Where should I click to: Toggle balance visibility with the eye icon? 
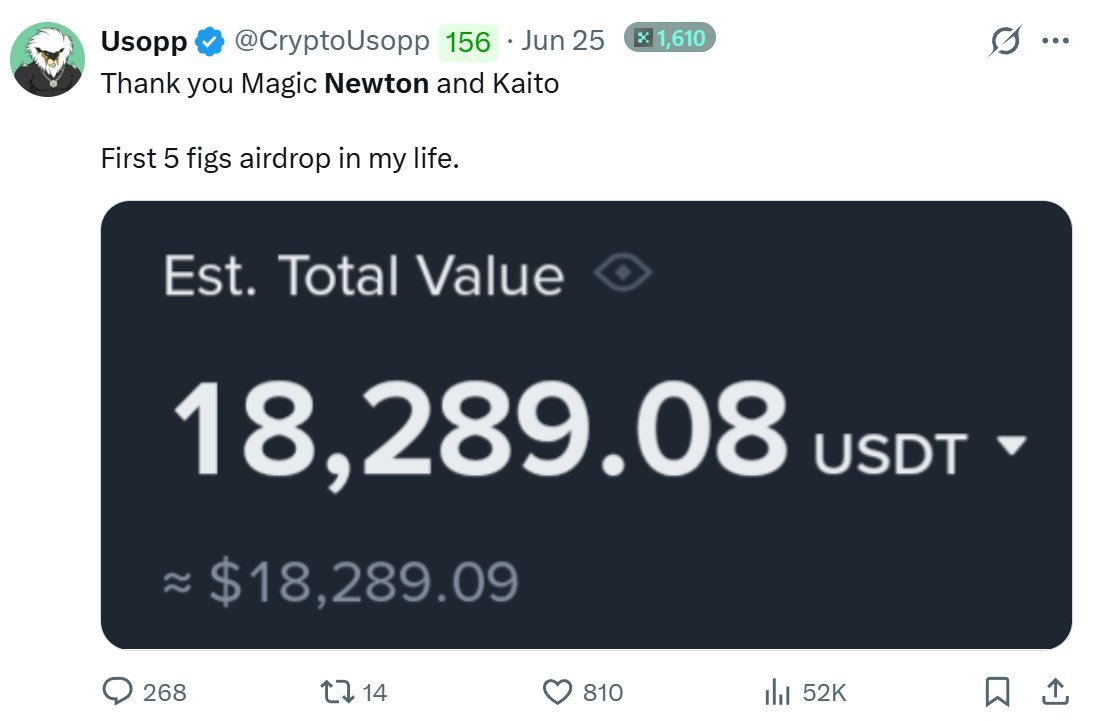[622, 274]
